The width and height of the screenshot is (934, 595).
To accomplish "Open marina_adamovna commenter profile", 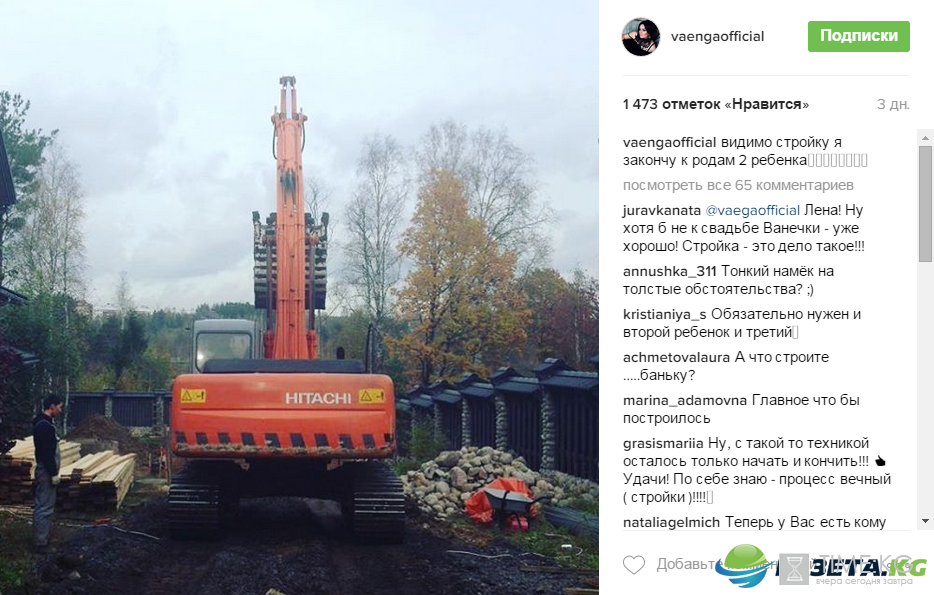I will (x=685, y=400).
